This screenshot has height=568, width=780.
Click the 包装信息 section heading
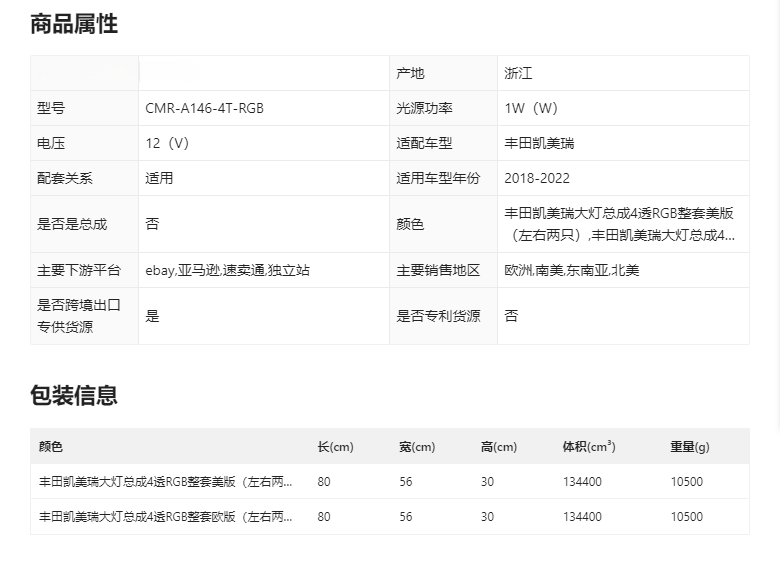click(x=74, y=395)
